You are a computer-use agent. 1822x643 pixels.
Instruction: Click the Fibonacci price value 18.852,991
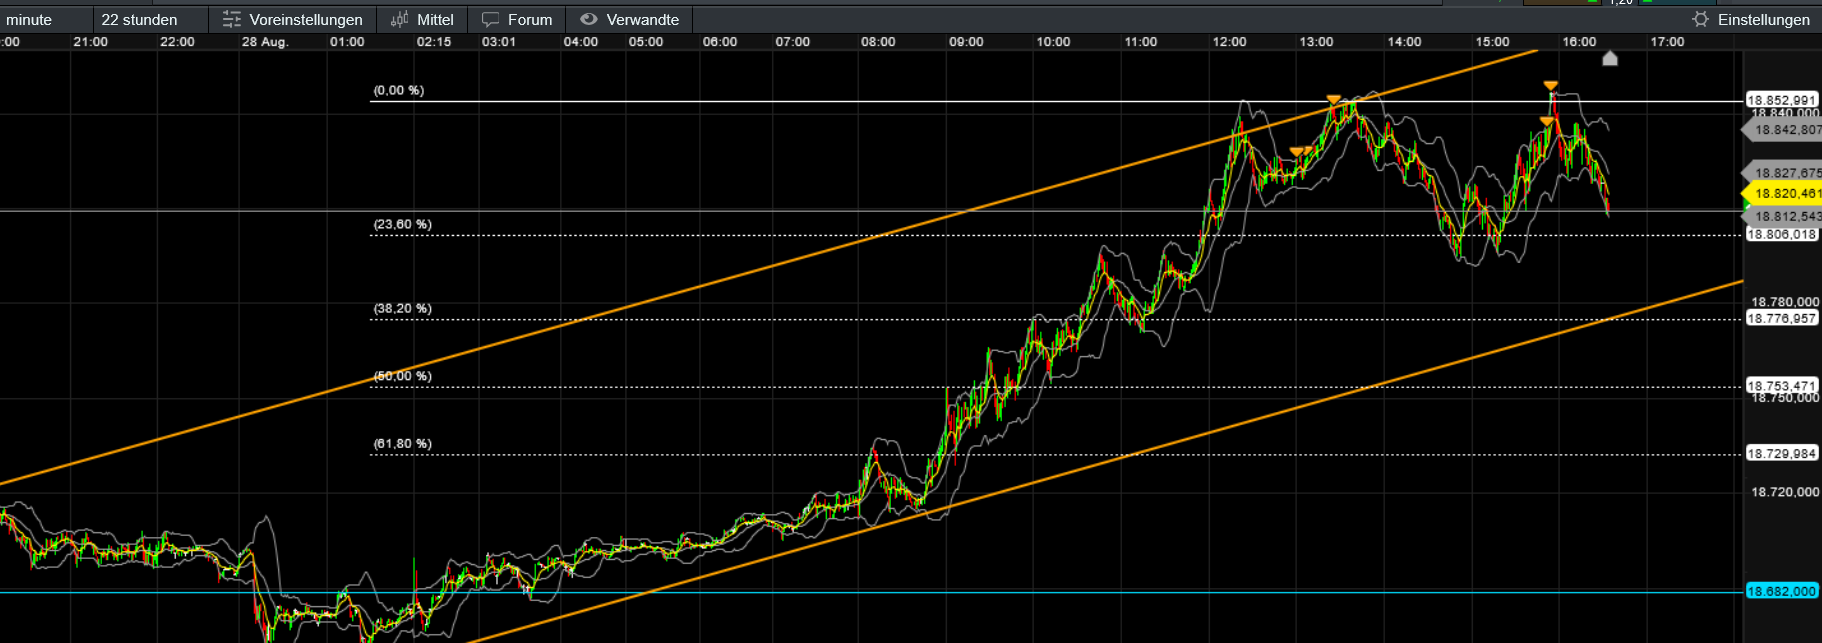tap(1782, 100)
